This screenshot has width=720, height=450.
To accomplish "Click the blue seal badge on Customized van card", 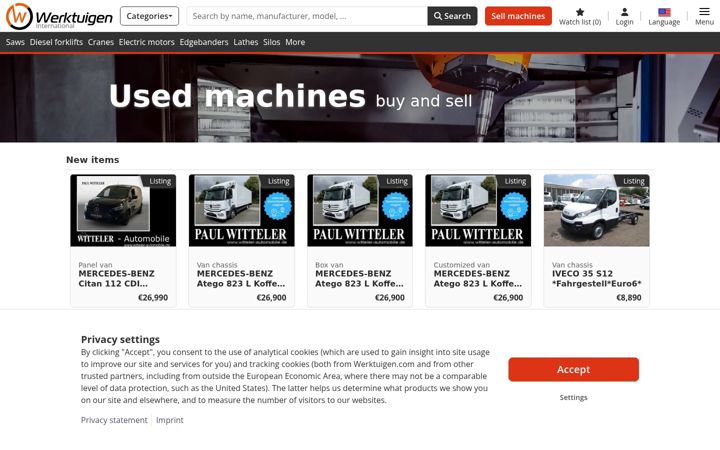I will coord(514,206).
